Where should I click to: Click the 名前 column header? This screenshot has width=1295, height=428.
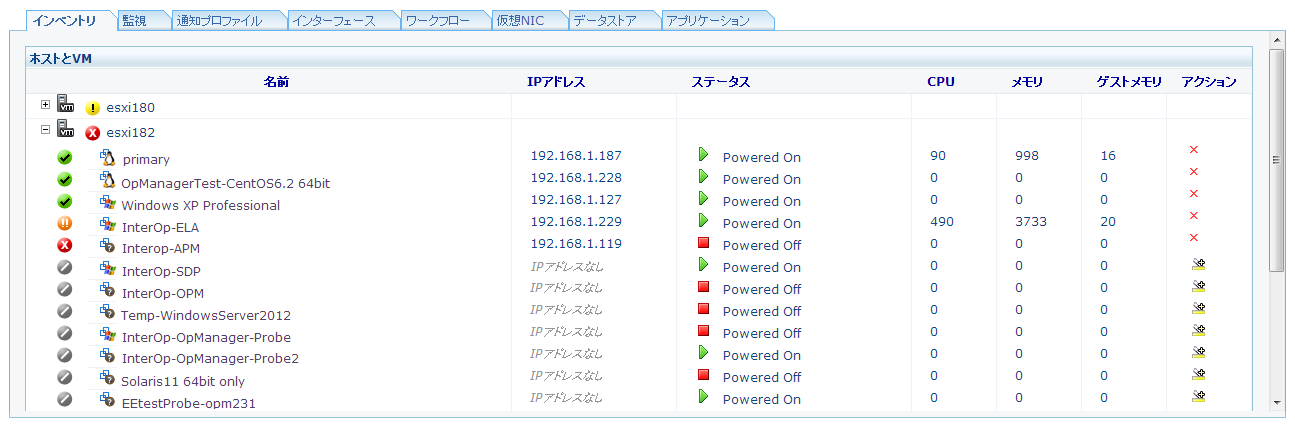(276, 82)
